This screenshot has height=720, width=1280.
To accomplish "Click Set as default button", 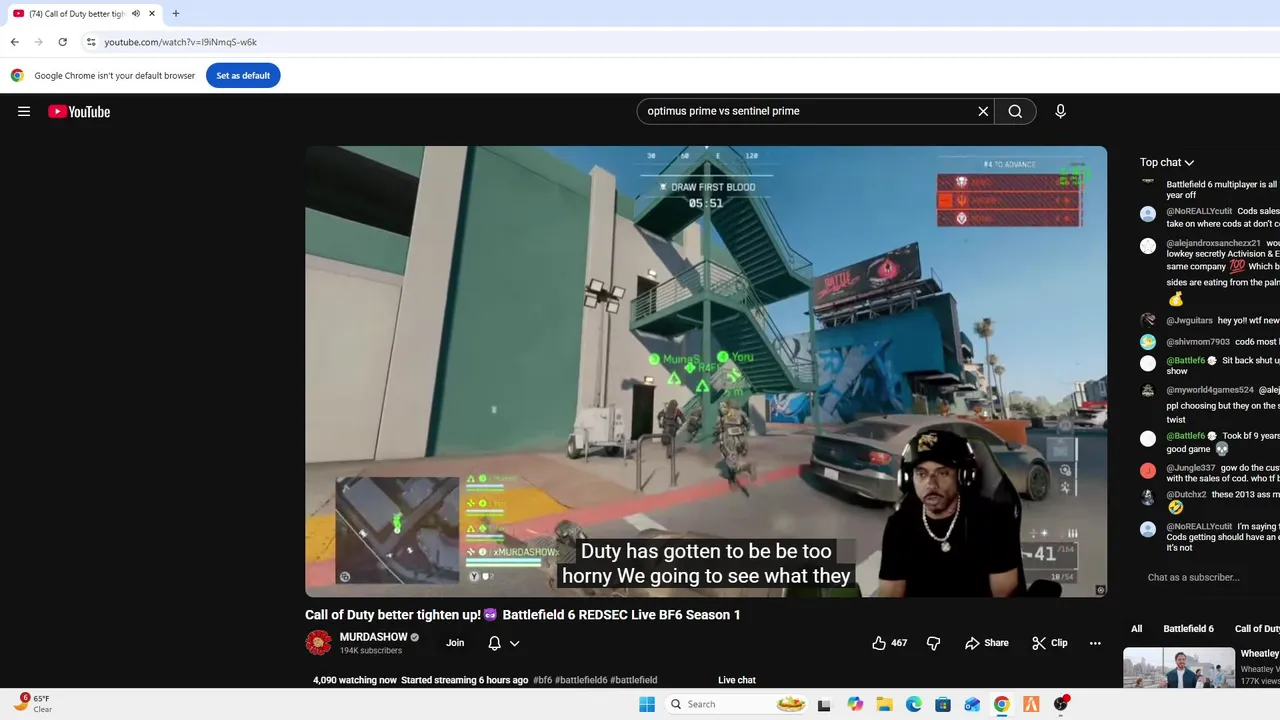I will coord(243,76).
